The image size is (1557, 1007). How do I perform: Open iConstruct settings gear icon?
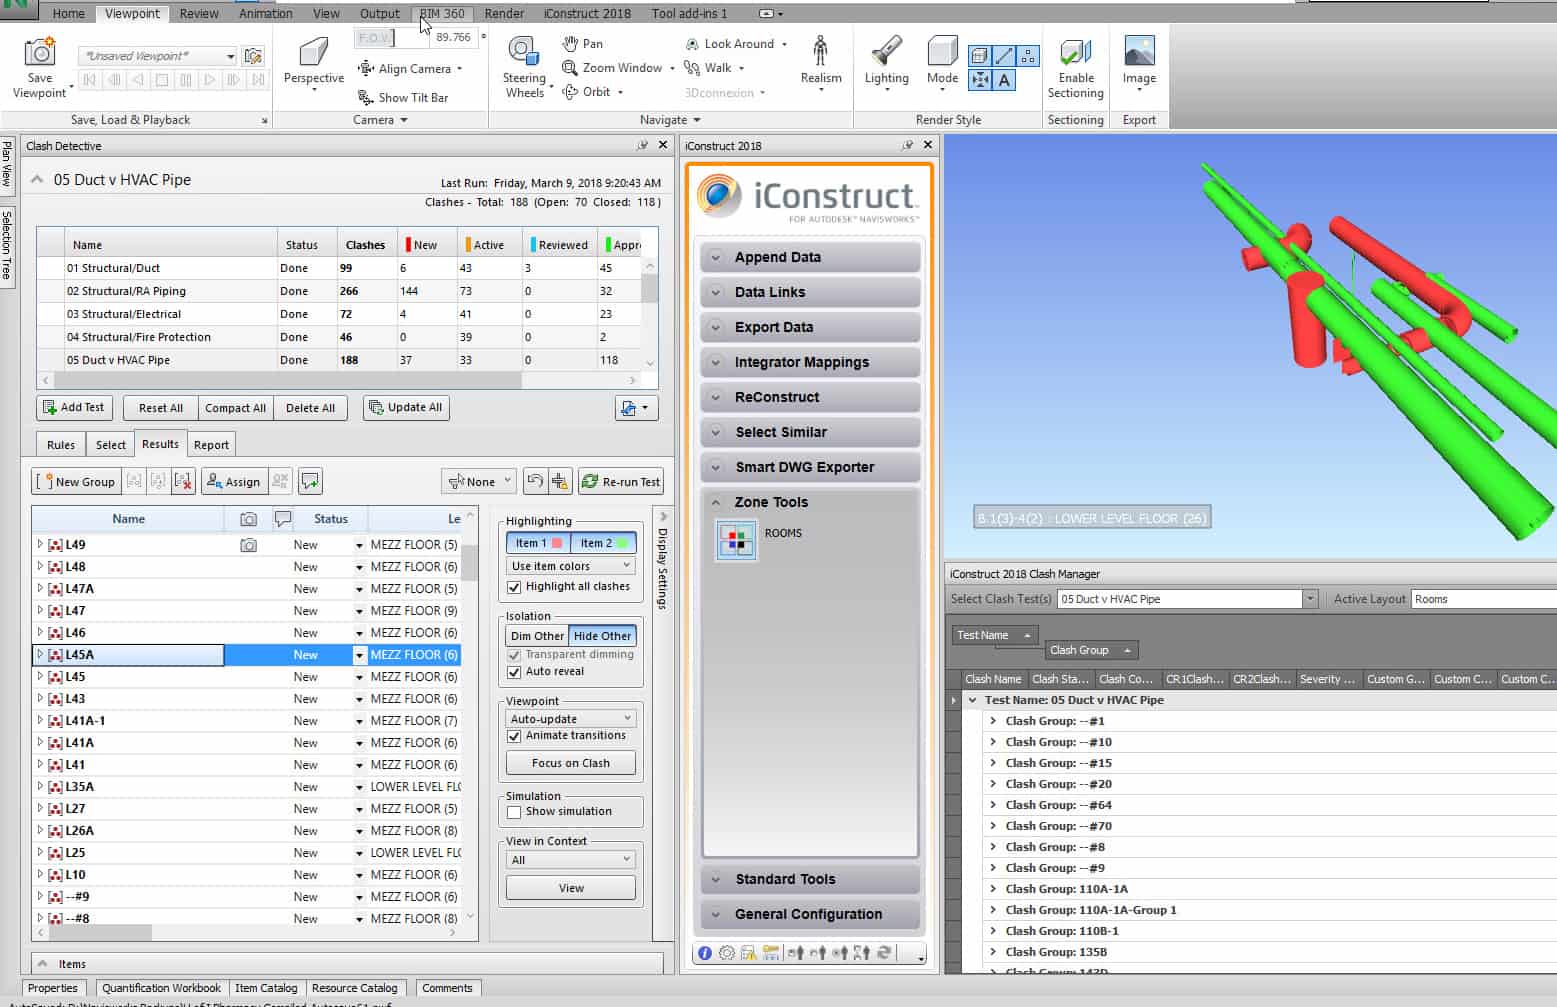tap(727, 953)
